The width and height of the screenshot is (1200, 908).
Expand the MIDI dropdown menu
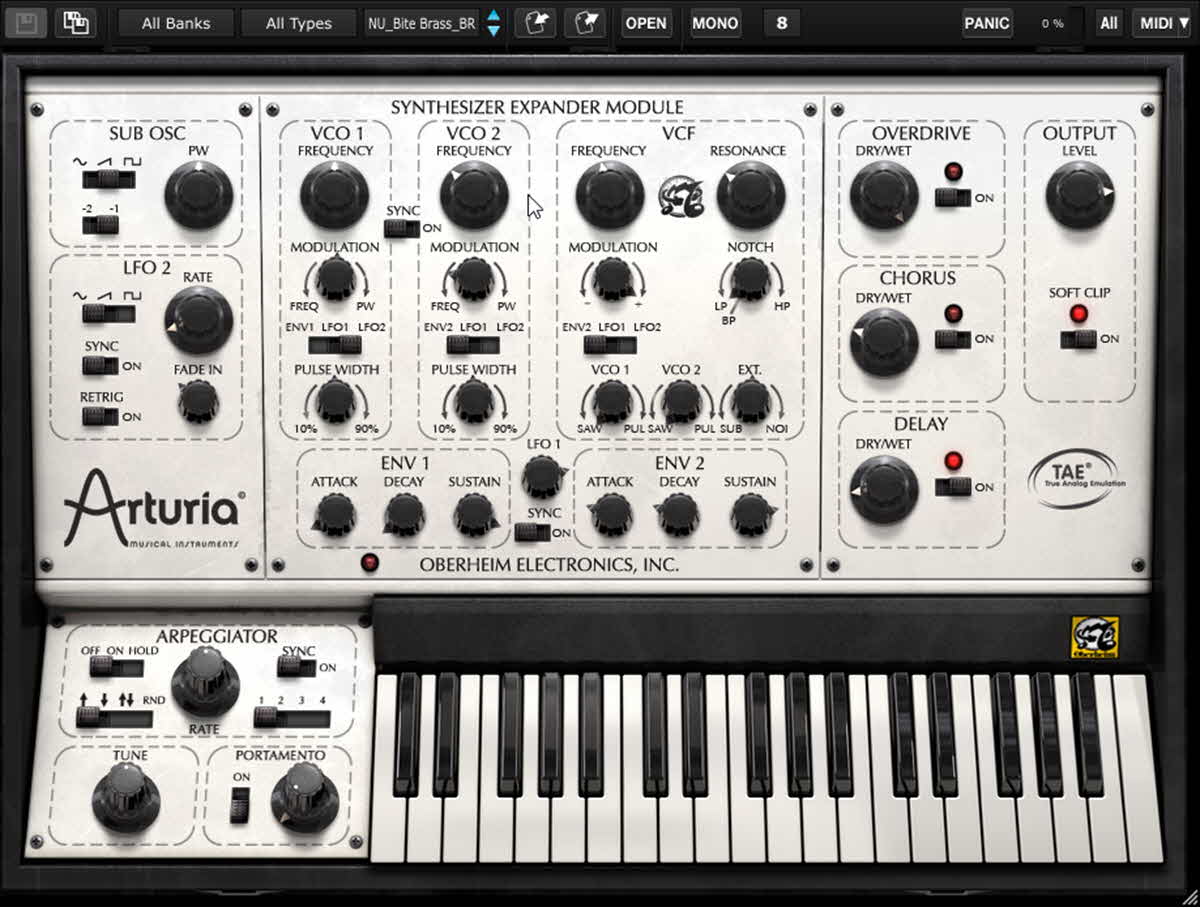tap(1161, 23)
